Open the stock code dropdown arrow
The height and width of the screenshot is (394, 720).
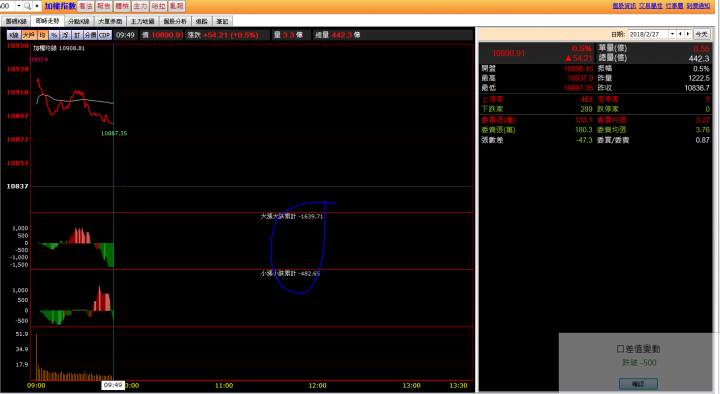[x=19, y=6]
